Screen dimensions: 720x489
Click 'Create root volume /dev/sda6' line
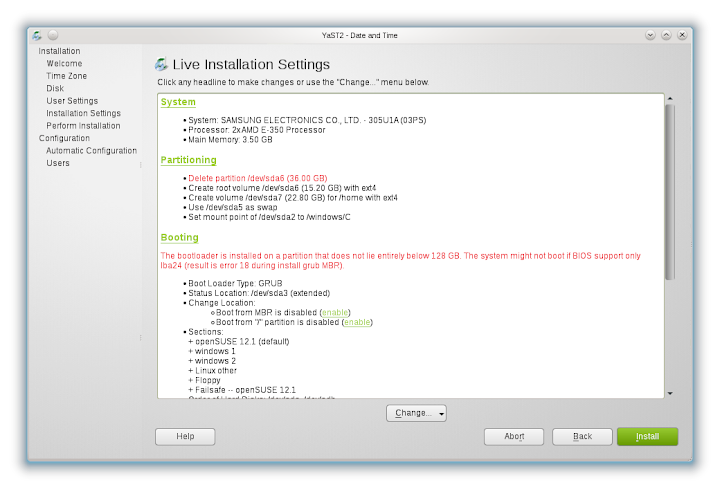[282, 188]
